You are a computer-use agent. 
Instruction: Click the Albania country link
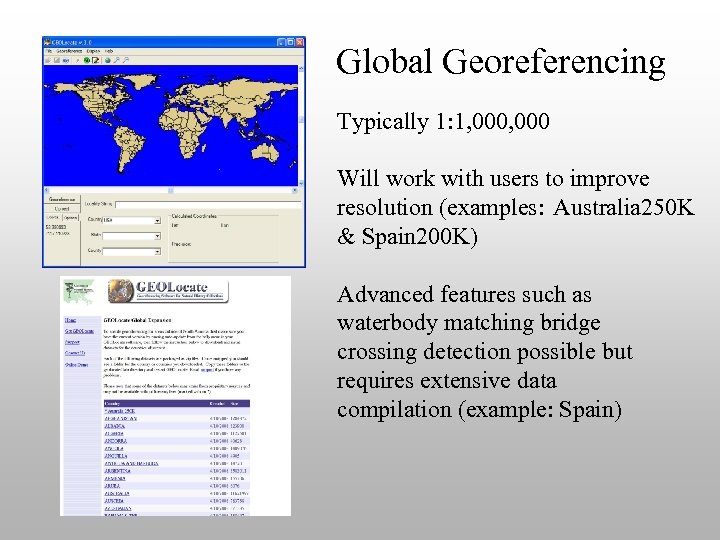point(114,426)
